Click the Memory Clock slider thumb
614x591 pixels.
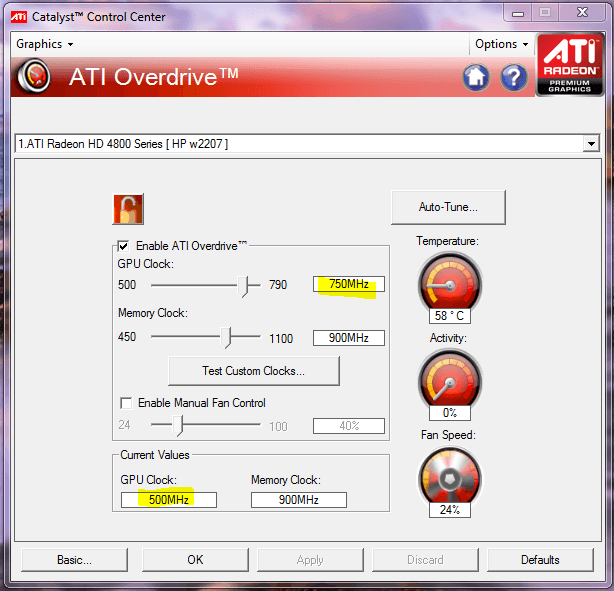tap(226, 338)
